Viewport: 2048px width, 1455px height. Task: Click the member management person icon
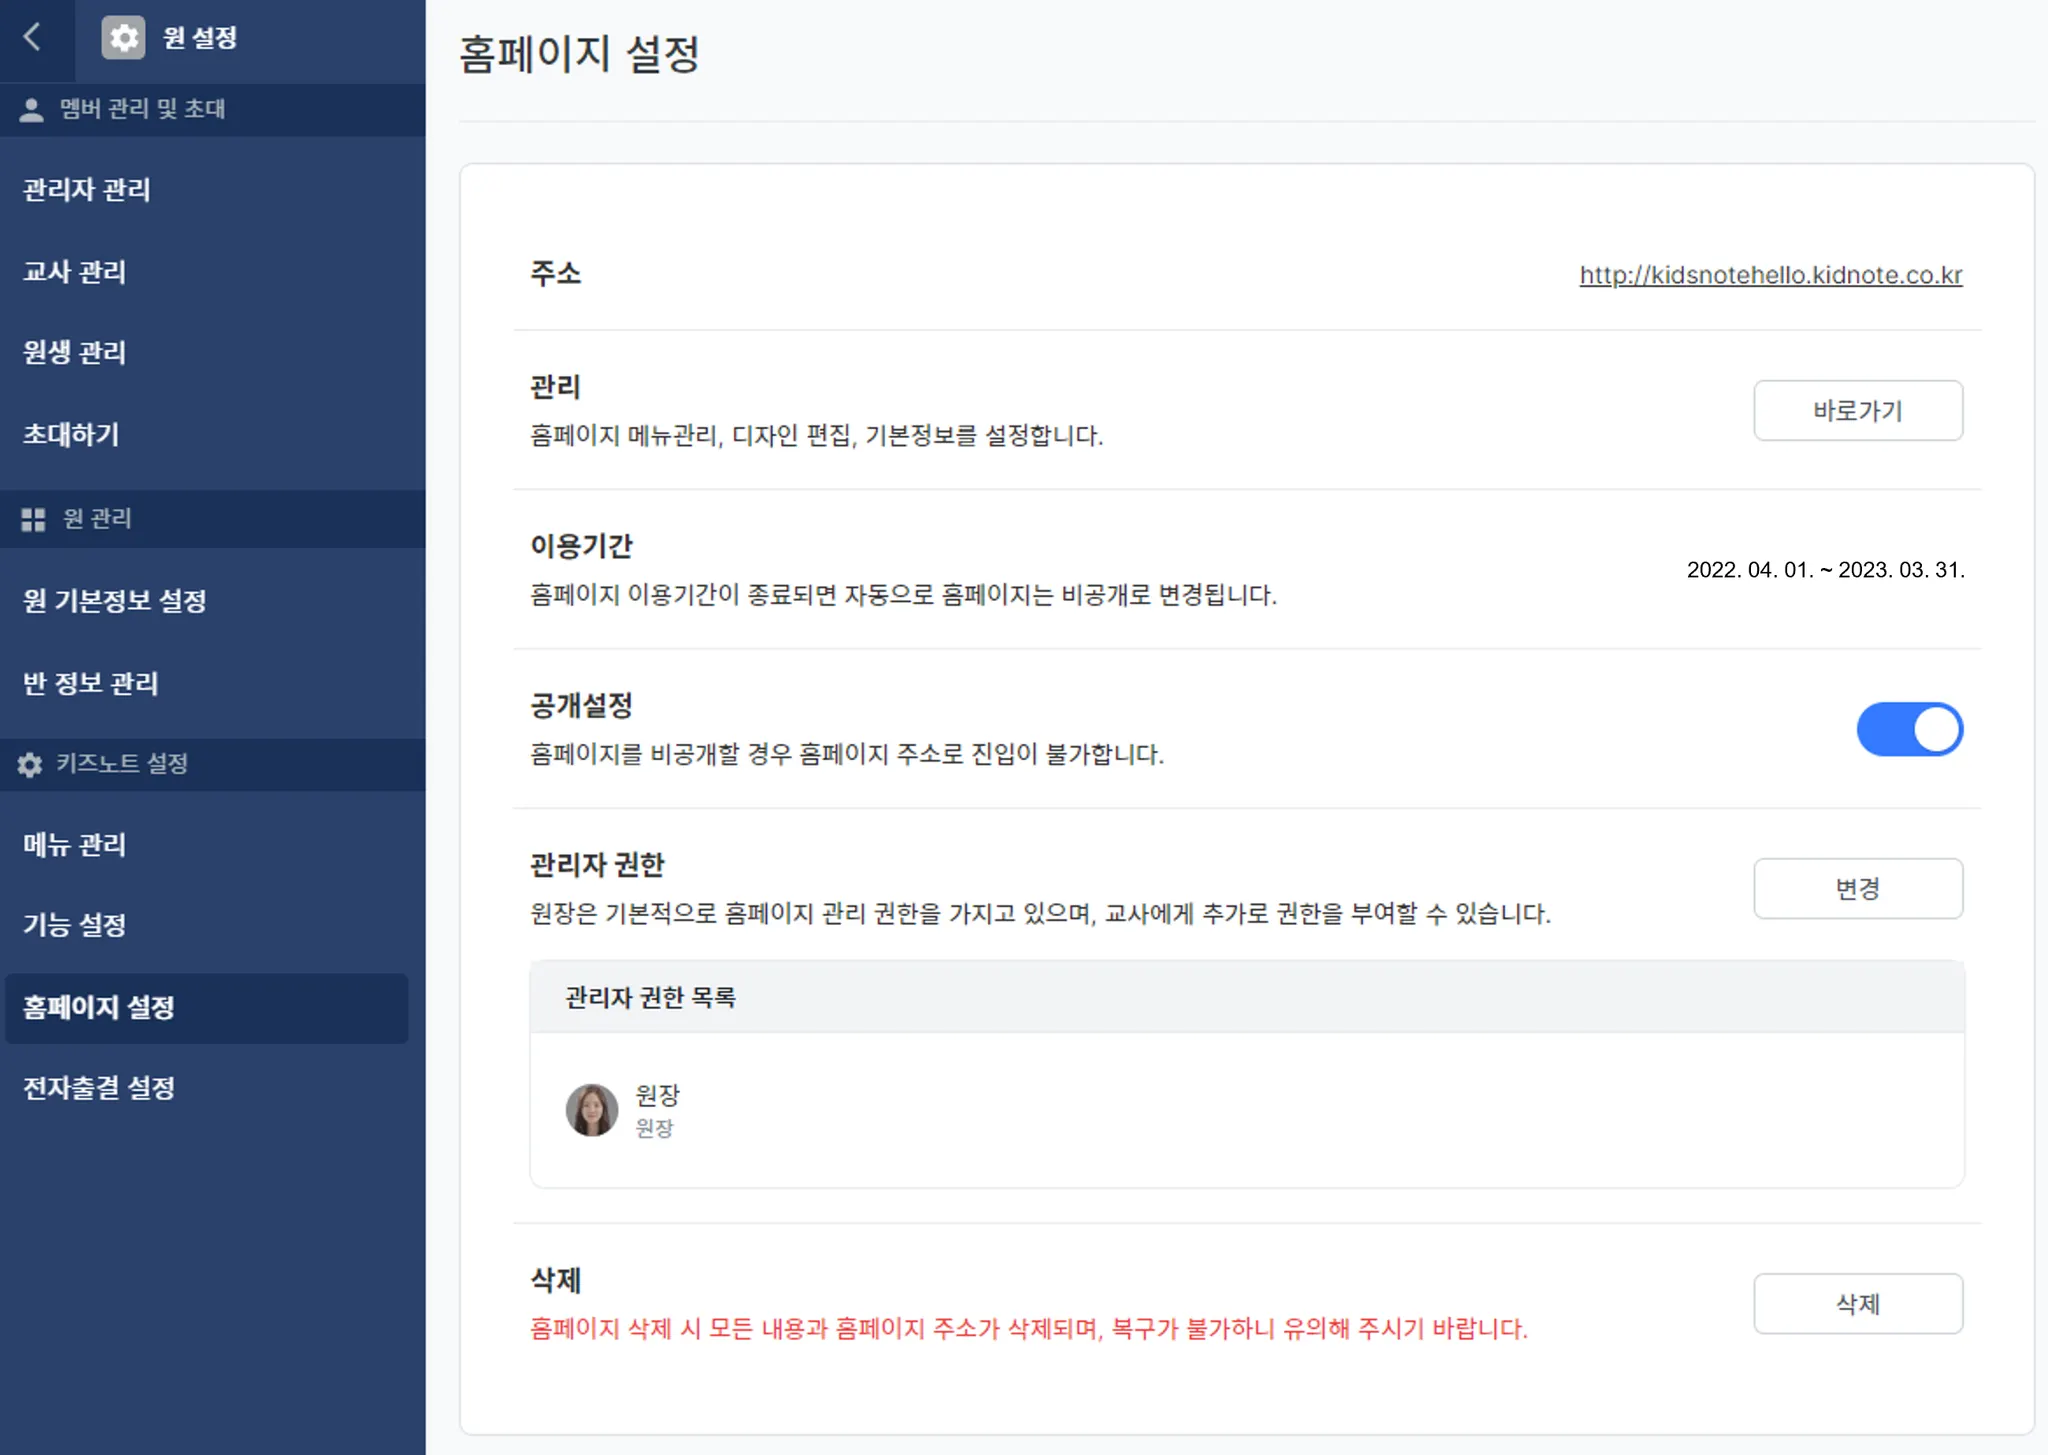pyautogui.click(x=31, y=110)
